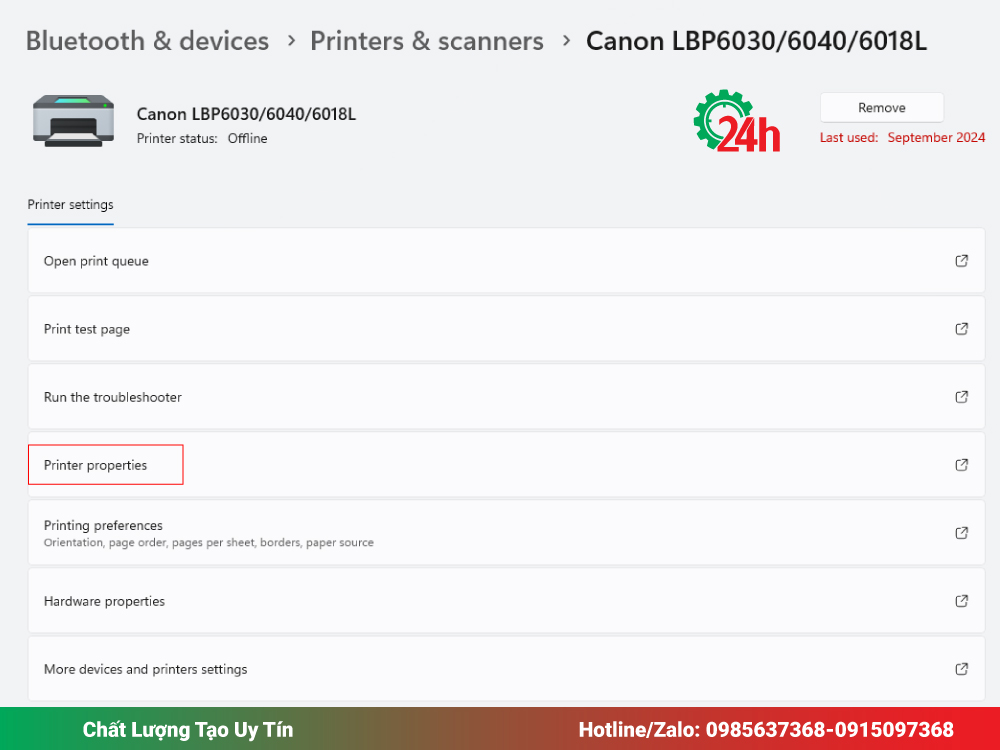Click the Last used: September 2024 text

(902, 137)
